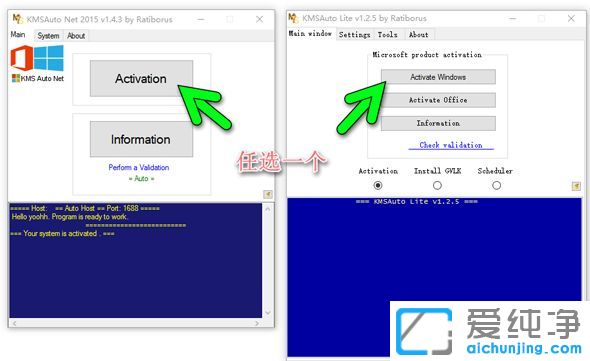Click the large Activation button
The image size is (590, 361).
pyautogui.click(x=141, y=78)
